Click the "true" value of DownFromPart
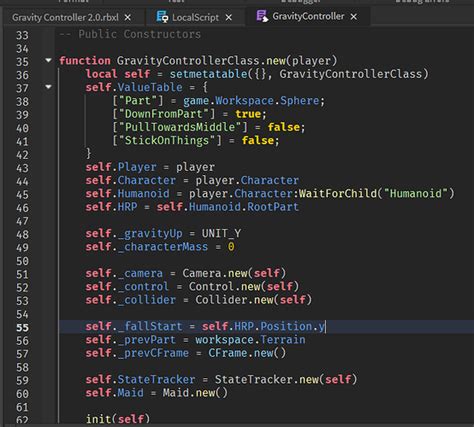The image size is (474, 427). (248, 114)
